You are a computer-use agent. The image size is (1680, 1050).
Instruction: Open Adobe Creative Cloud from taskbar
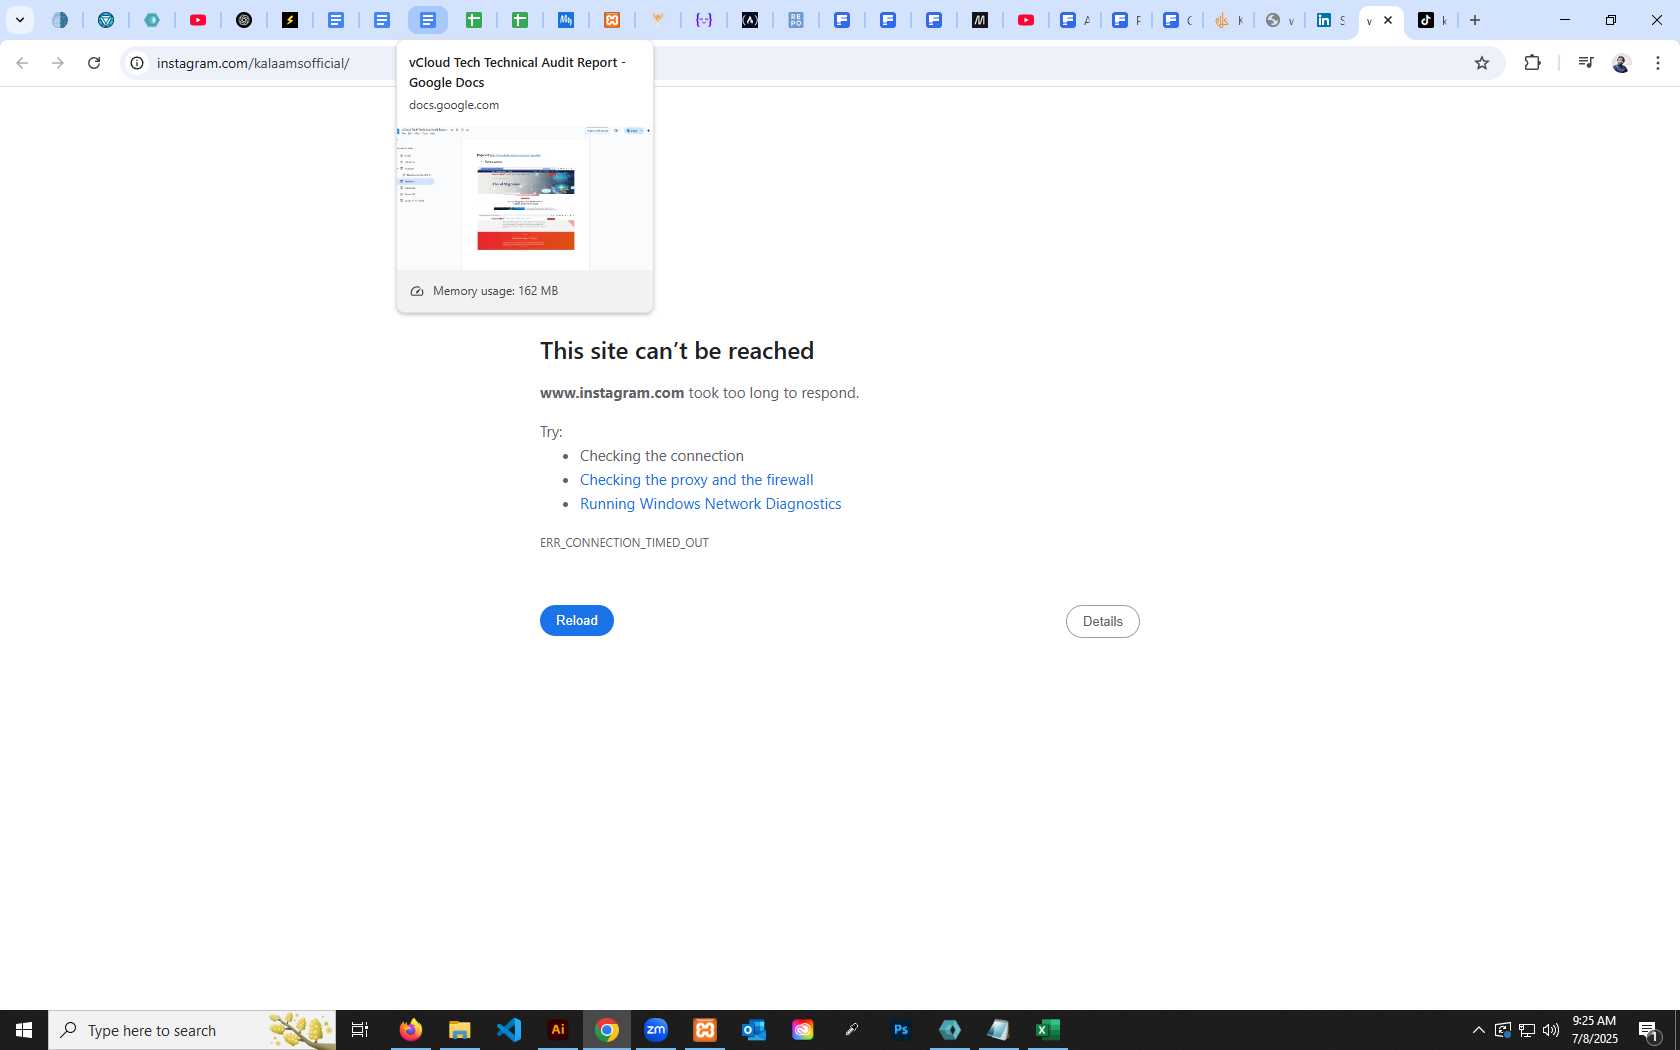pyautogui.click(x=803, y=1030)
